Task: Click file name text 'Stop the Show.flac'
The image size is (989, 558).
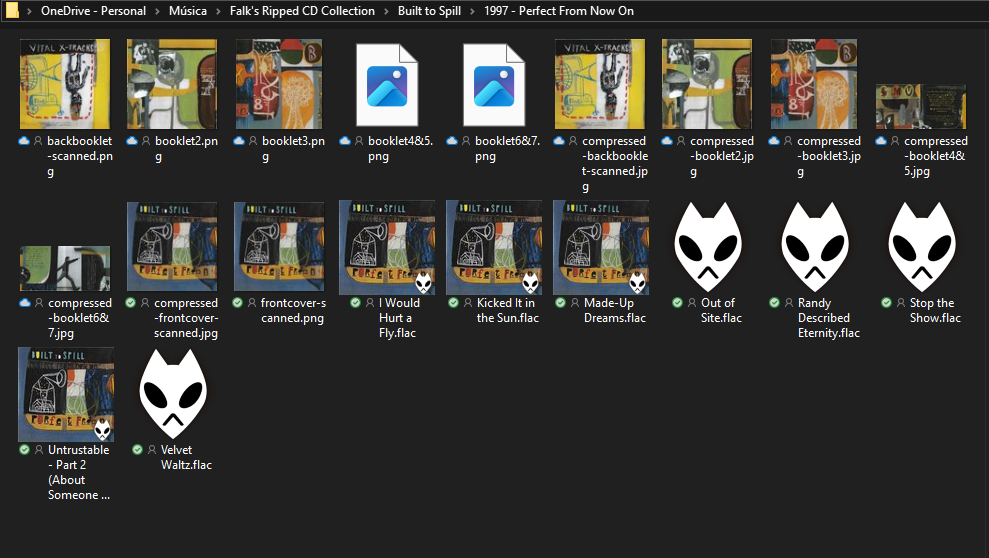Action: [935, 310]
